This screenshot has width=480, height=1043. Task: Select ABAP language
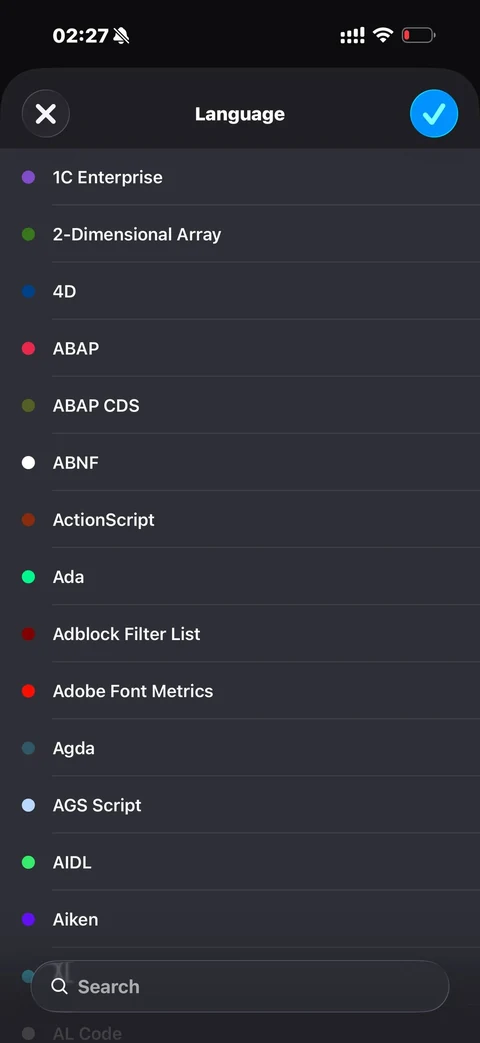point(240,349)
